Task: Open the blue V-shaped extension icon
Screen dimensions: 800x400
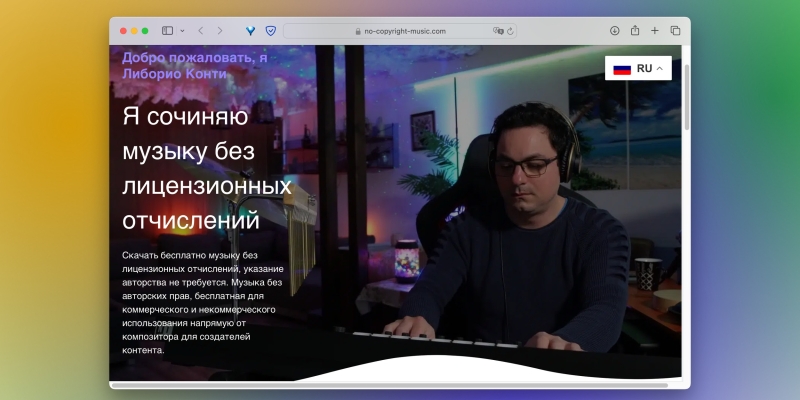Action: coord(250,31)
